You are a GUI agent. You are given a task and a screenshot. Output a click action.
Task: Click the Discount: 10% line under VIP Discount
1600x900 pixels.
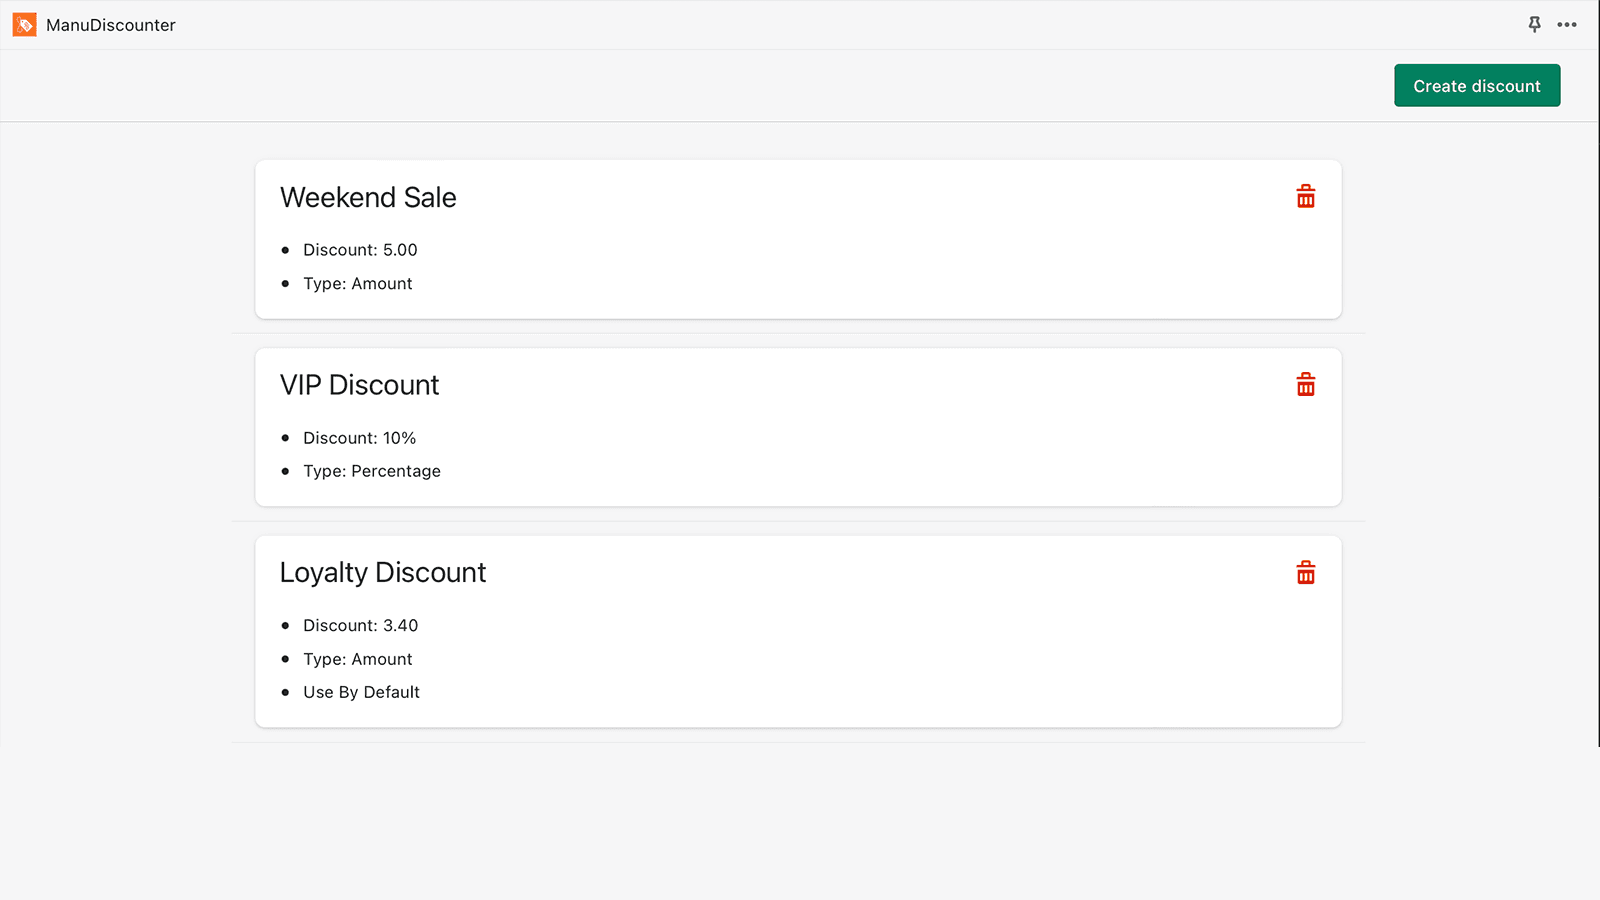(x=360, y=437)
